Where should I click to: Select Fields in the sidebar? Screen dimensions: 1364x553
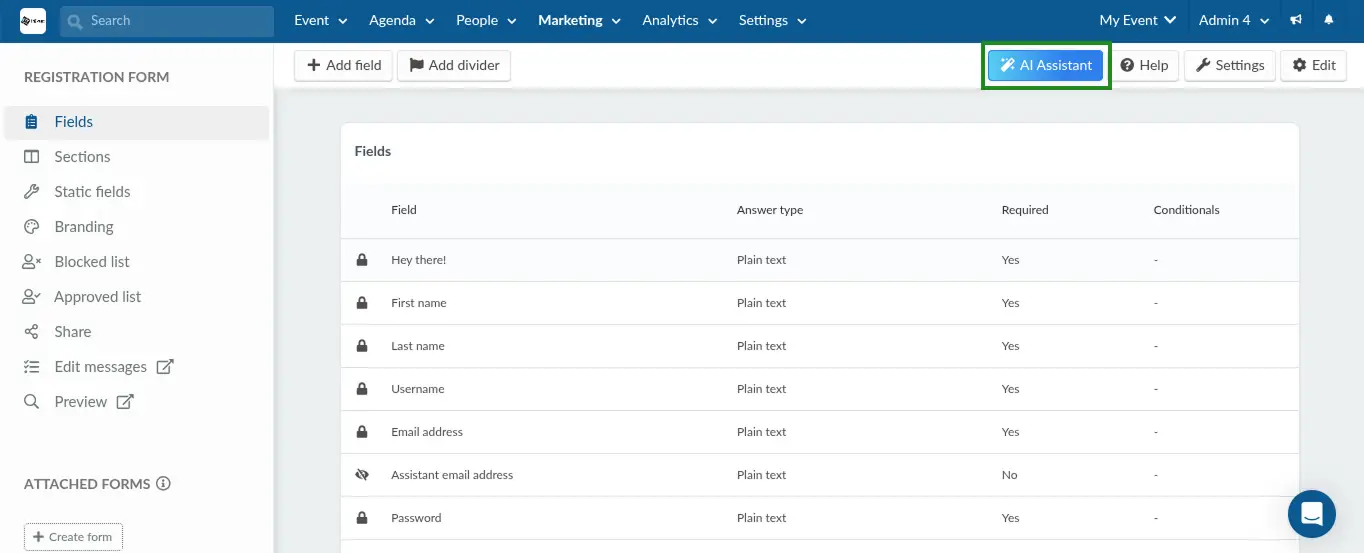pos(135,122)
